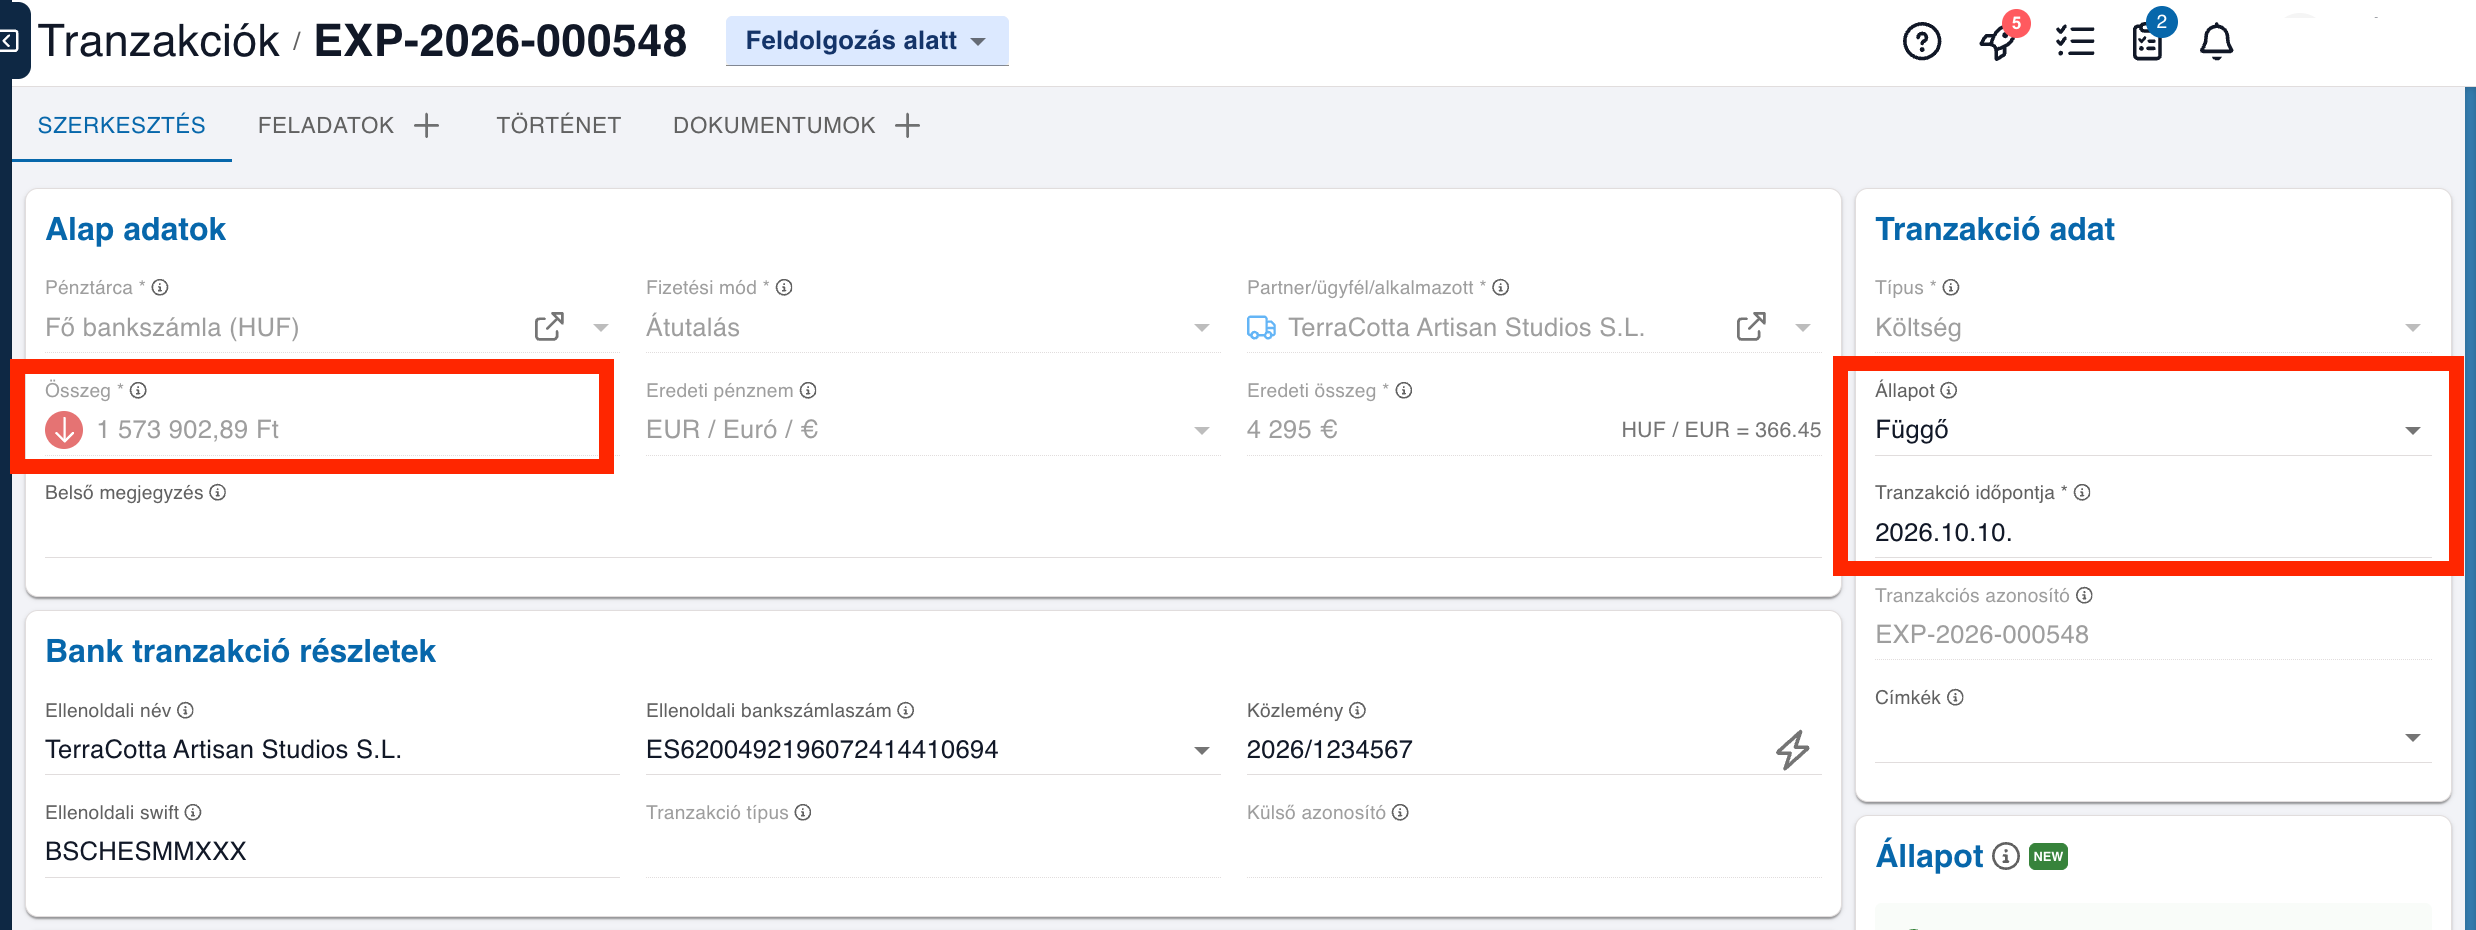Viewport: 2476px width, 930px height.
Task: Click the info icon beside Tranzakció időpontja
Action: point(2082,492)
